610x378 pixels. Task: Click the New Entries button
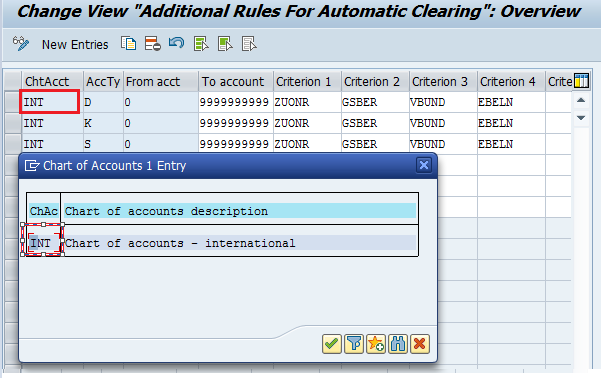pyautogui.click(x=75, y=45)
